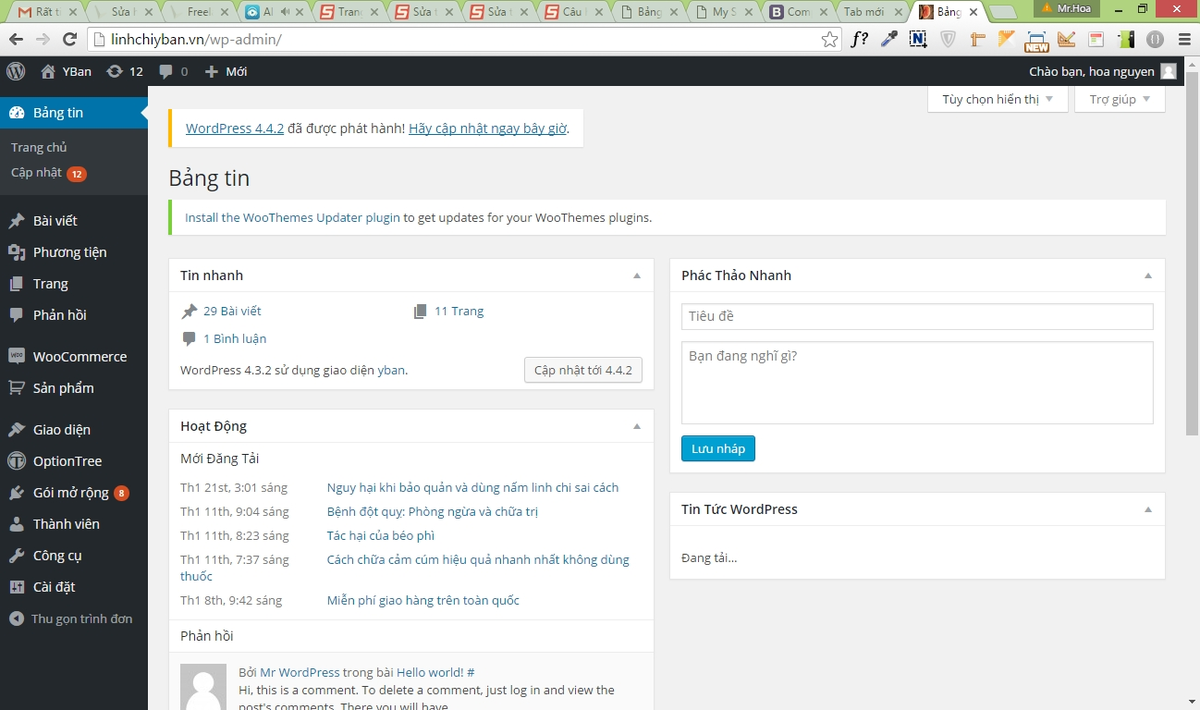This screenshot has width=1200, height=710.
Task: Open '11 Trang' link
Action: tap(459, 311)
